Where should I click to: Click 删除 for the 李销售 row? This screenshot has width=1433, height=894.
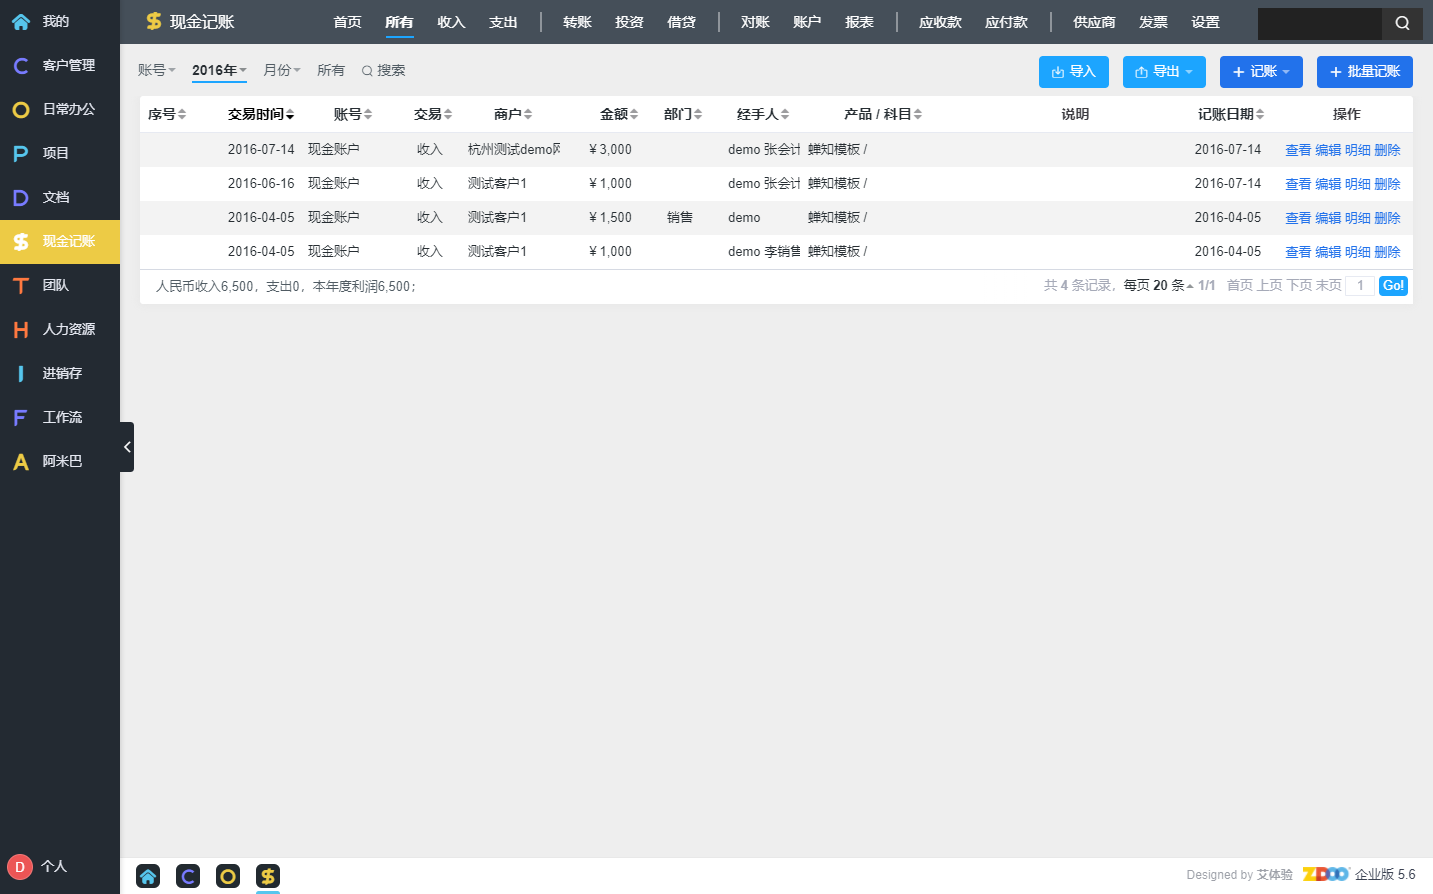(1387, 252)
